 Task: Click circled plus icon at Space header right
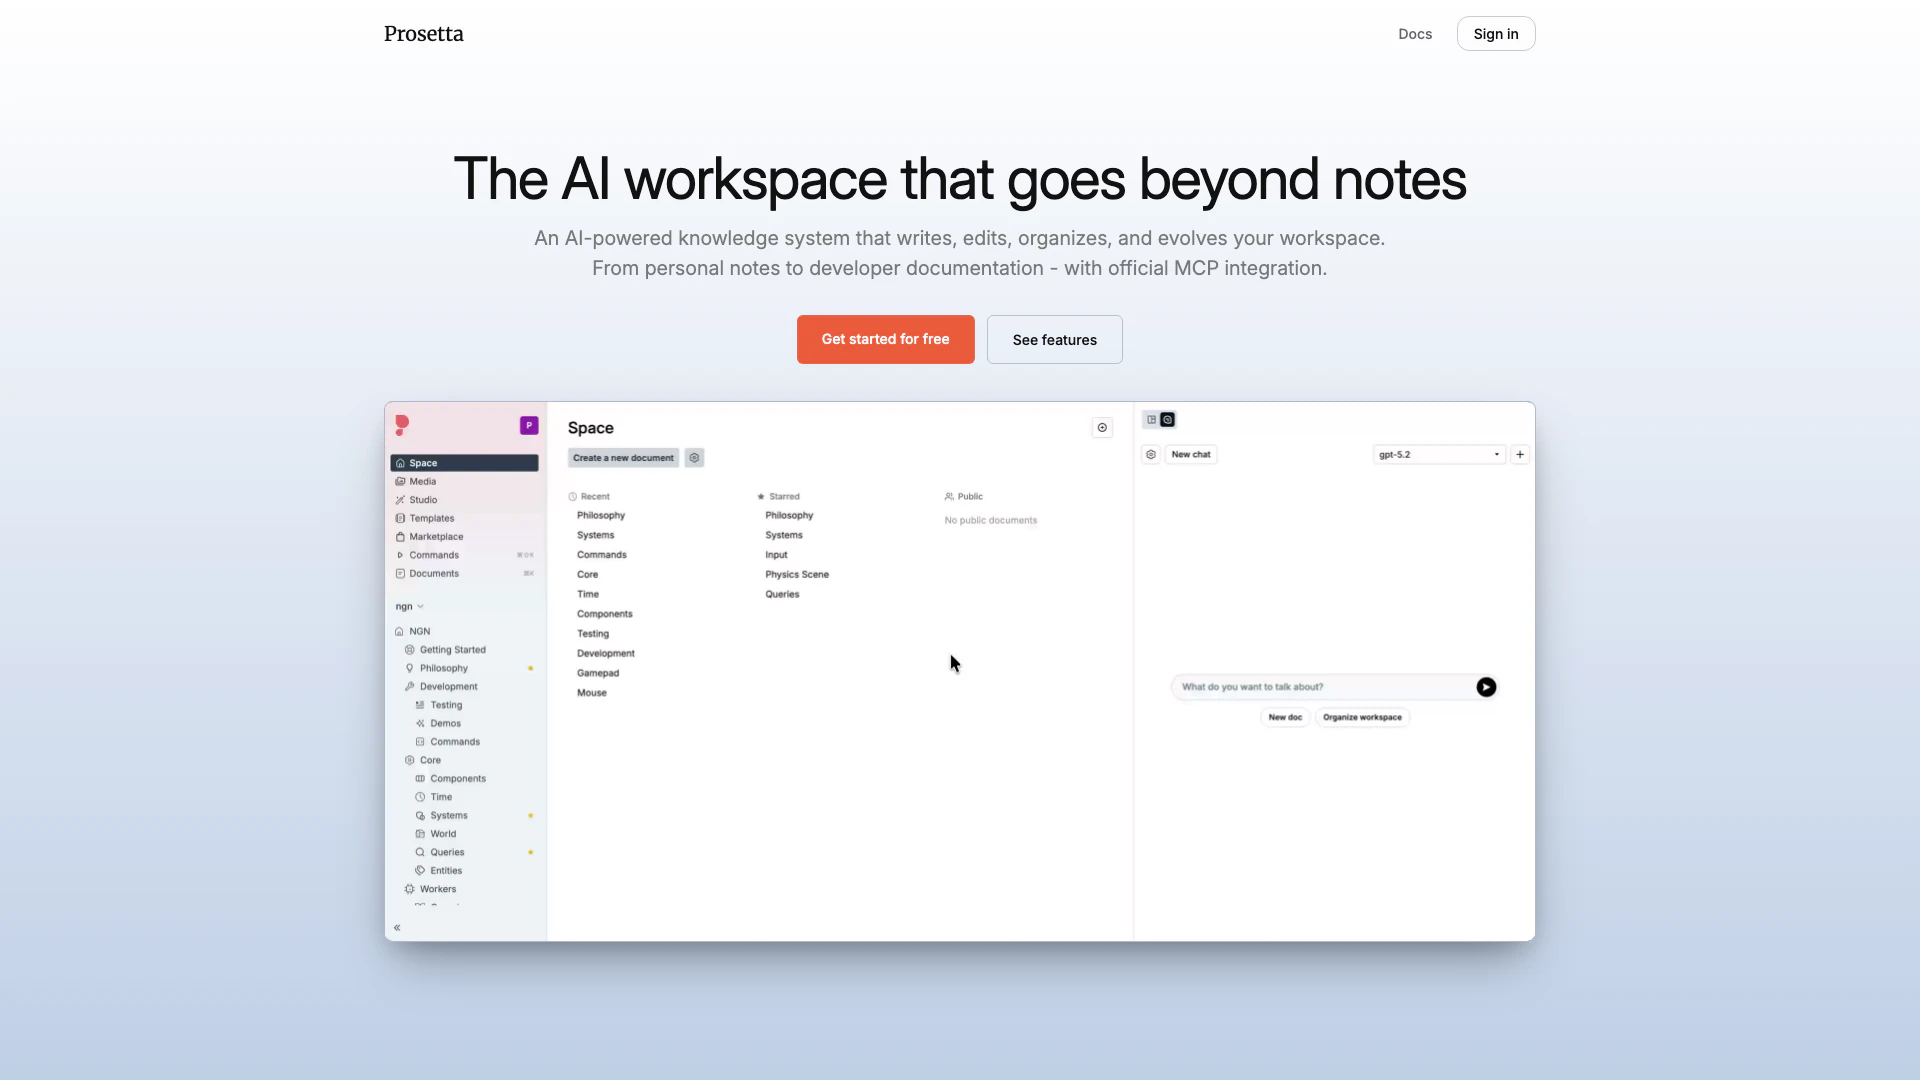tap(1102, 428)
